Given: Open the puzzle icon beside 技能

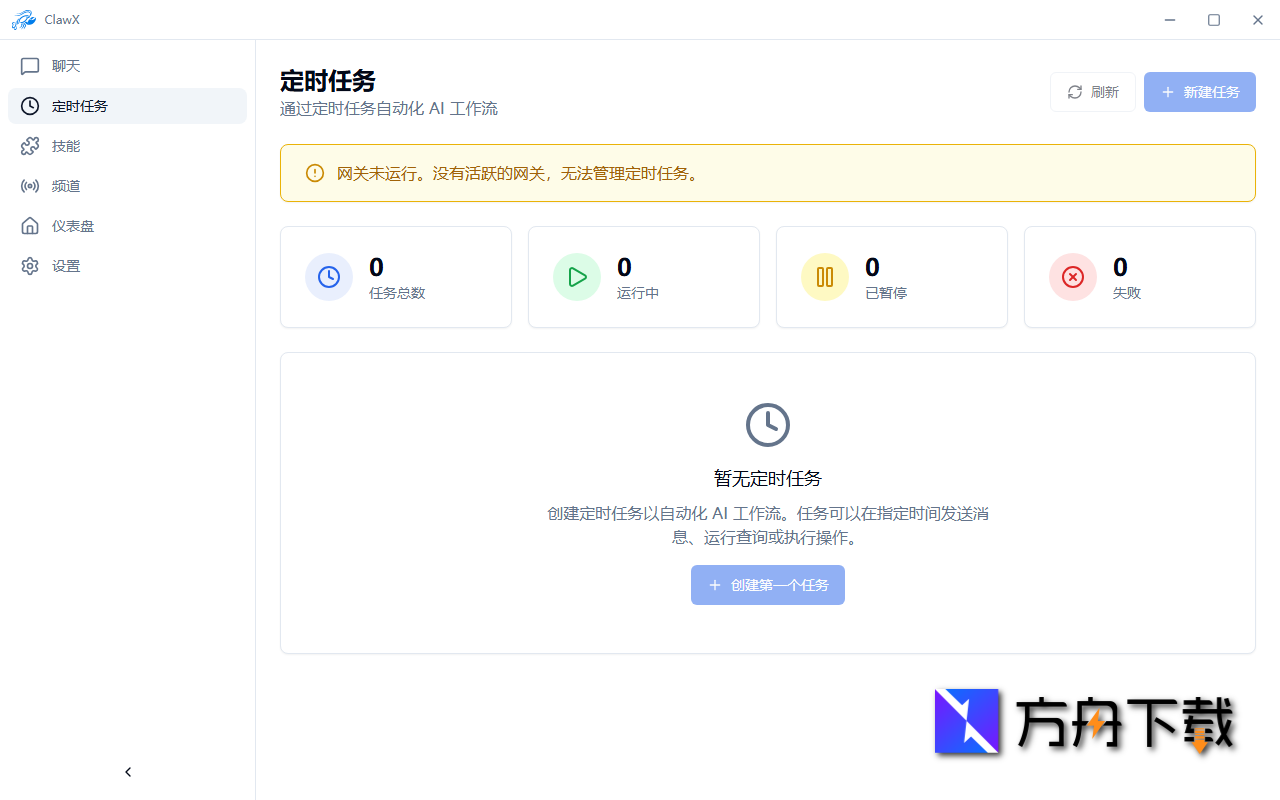Looking at the screenshot, I should 30,146.
